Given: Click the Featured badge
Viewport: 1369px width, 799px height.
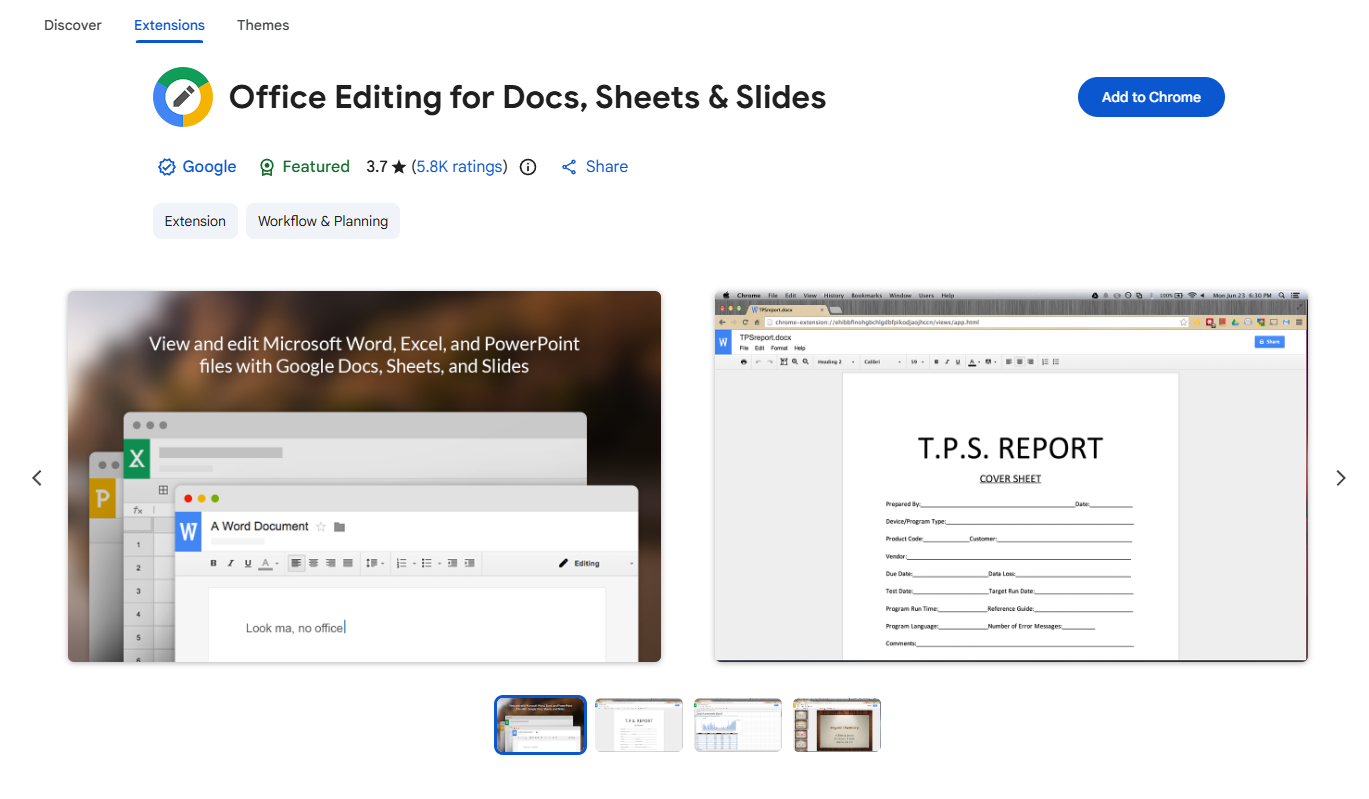Looking at the screenshot, I should pos(304,167).
